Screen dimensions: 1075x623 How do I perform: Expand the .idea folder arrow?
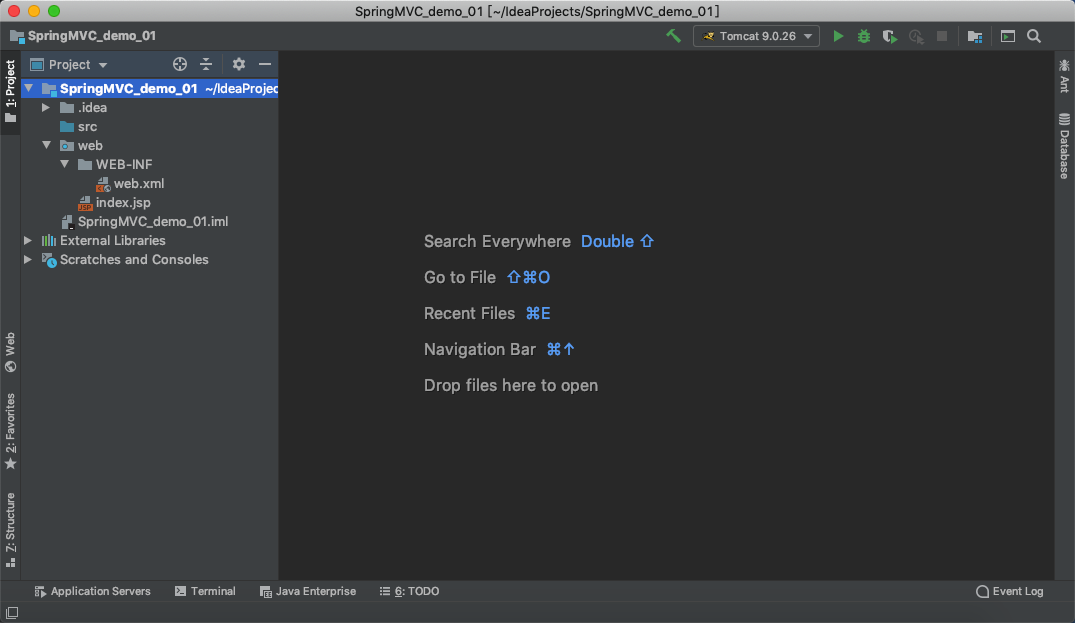coord(46,108)
